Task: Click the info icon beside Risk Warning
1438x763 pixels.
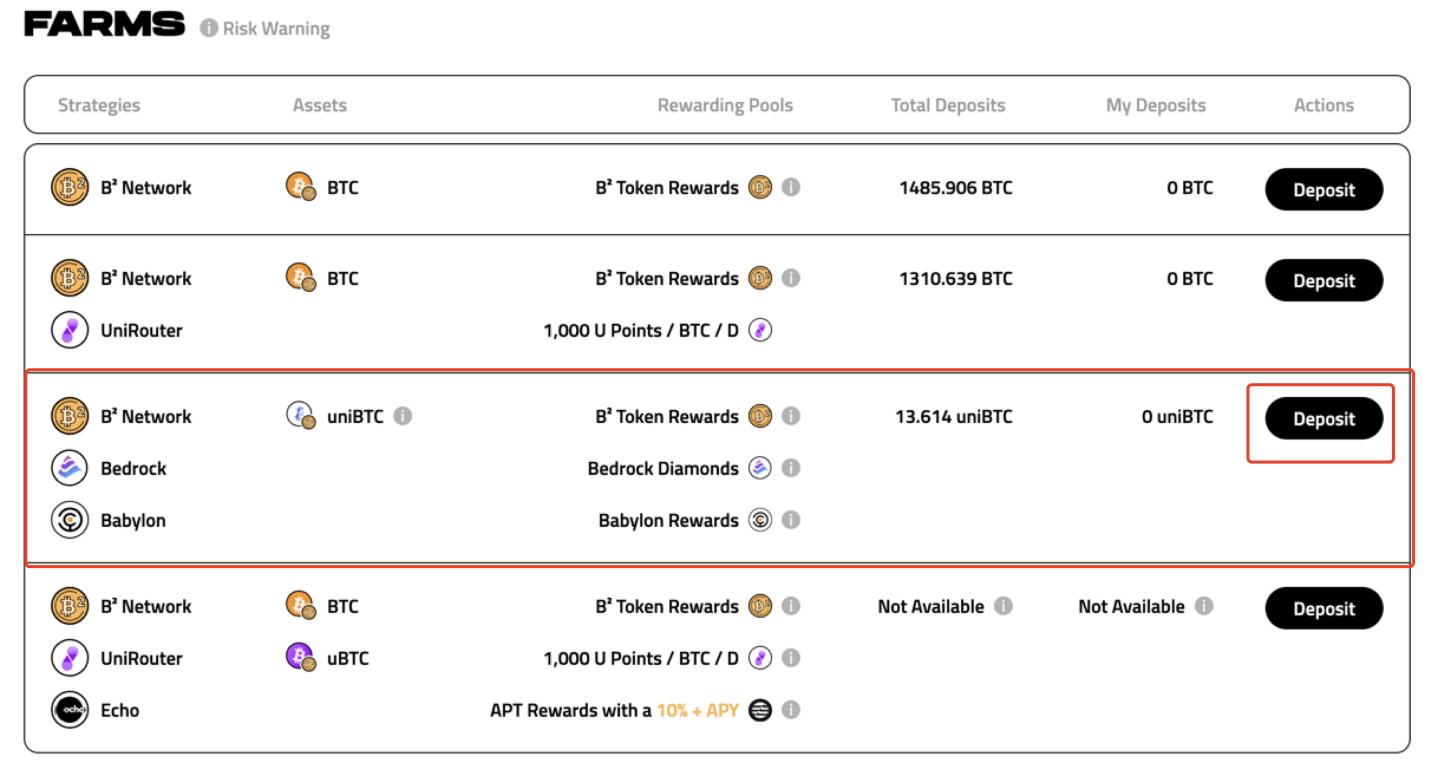Action: pos(207,29)
